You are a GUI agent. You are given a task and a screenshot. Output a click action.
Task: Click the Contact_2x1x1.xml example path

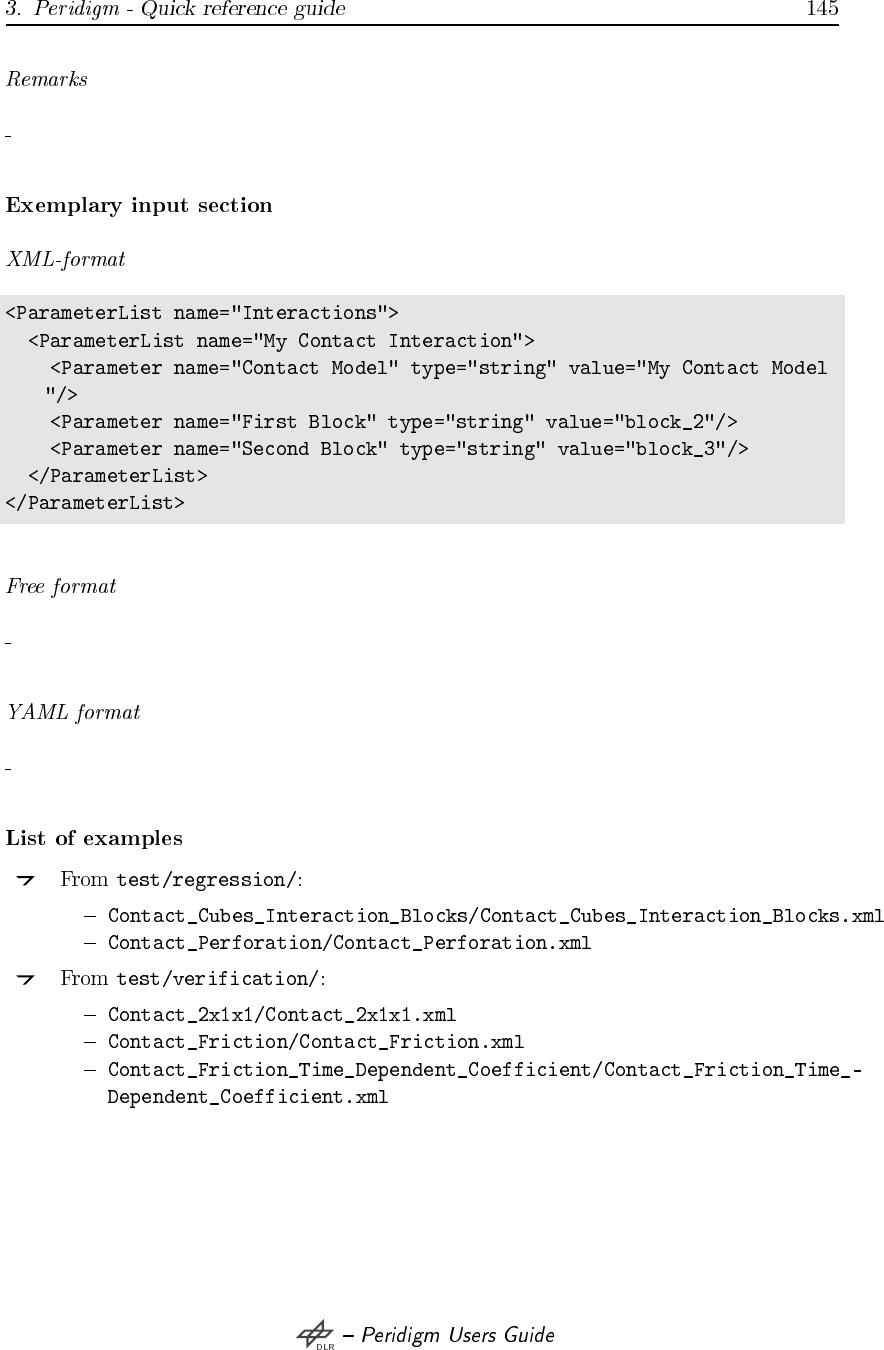[282, 1016]
